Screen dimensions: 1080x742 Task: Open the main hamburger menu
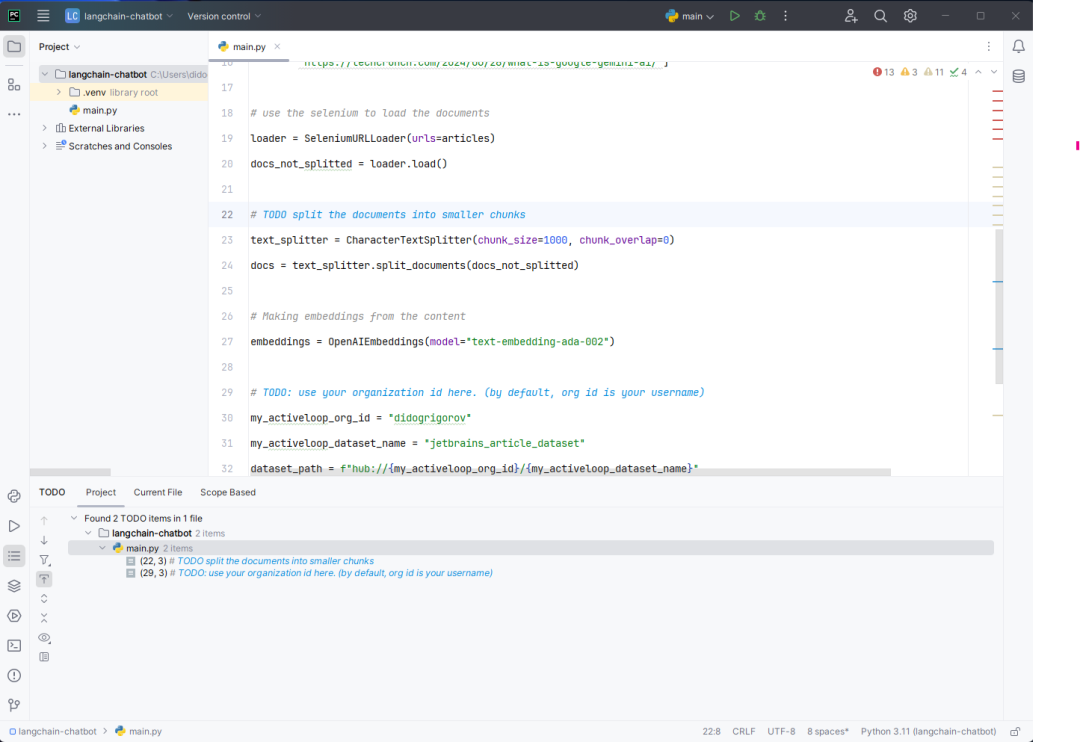tap(43, 16)
